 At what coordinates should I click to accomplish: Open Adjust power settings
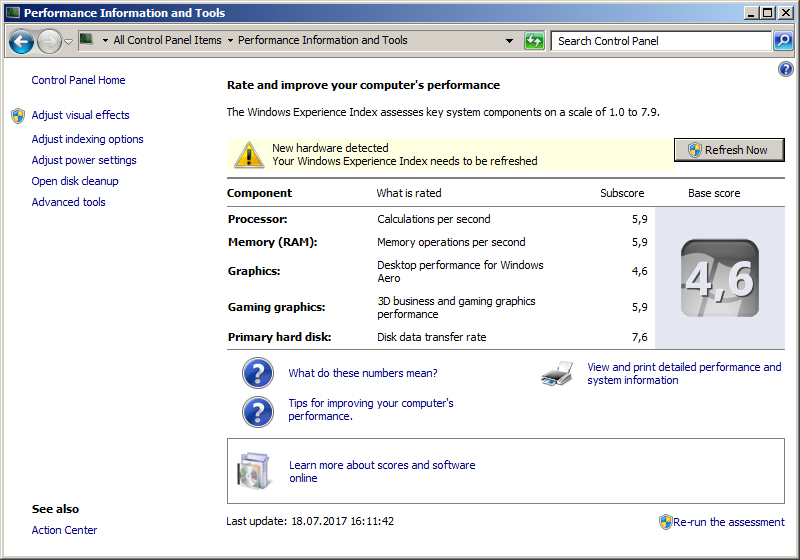pyautogui.click(x=84, y=160)
